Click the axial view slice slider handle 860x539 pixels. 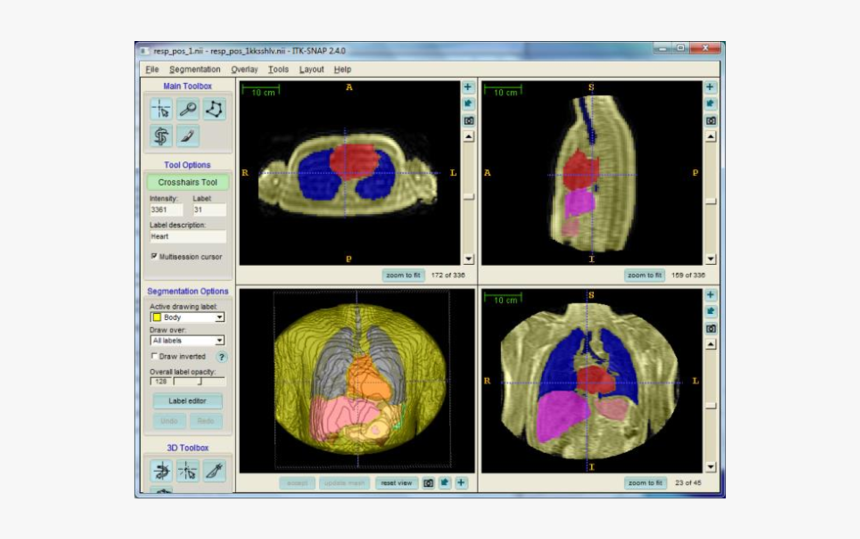pos(468,197)
